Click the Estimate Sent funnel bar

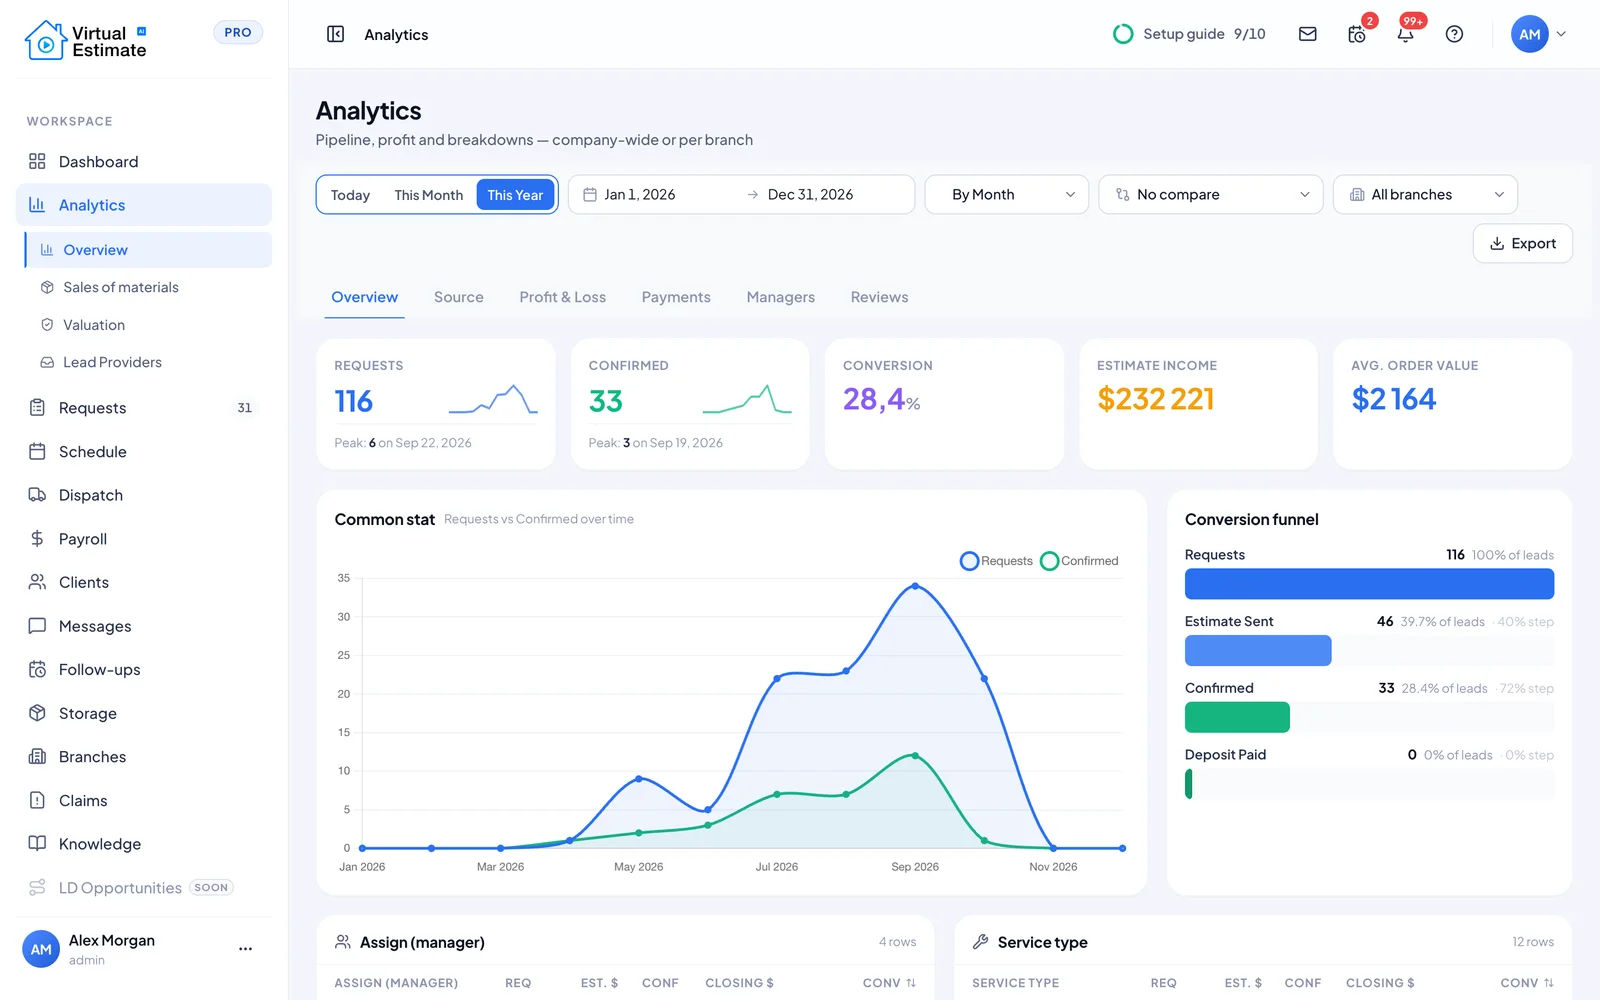click(1258, 650)
